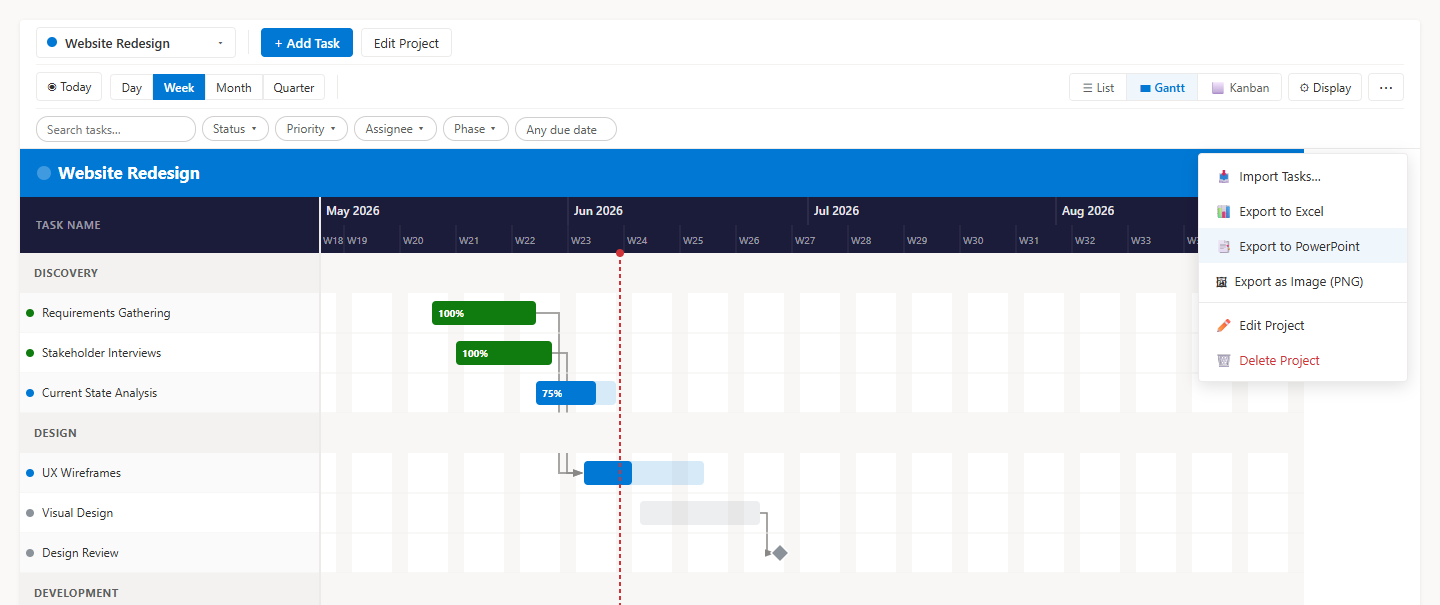The height and width of the screenshot is (605, 1440).
Task: Choose Delete Project in the menu
Action: point(1303,361)
